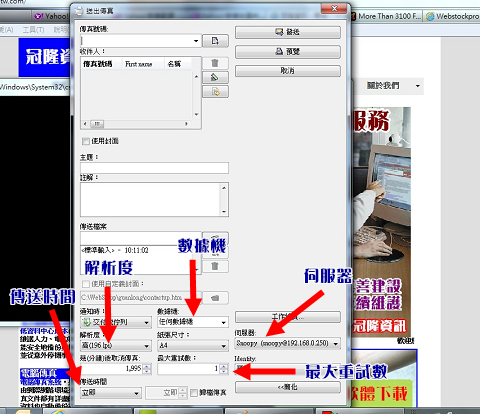Image resolution: width=480 pixels, height=414 pixels.
Task: Click the <<簡化 simplify button
Action: click(288, 387)
